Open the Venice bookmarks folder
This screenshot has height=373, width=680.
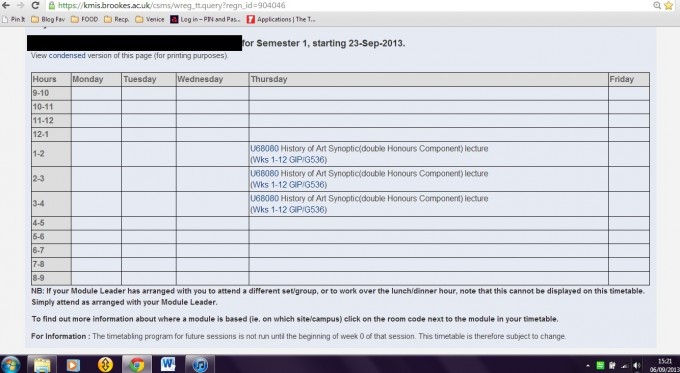point(150,19)
